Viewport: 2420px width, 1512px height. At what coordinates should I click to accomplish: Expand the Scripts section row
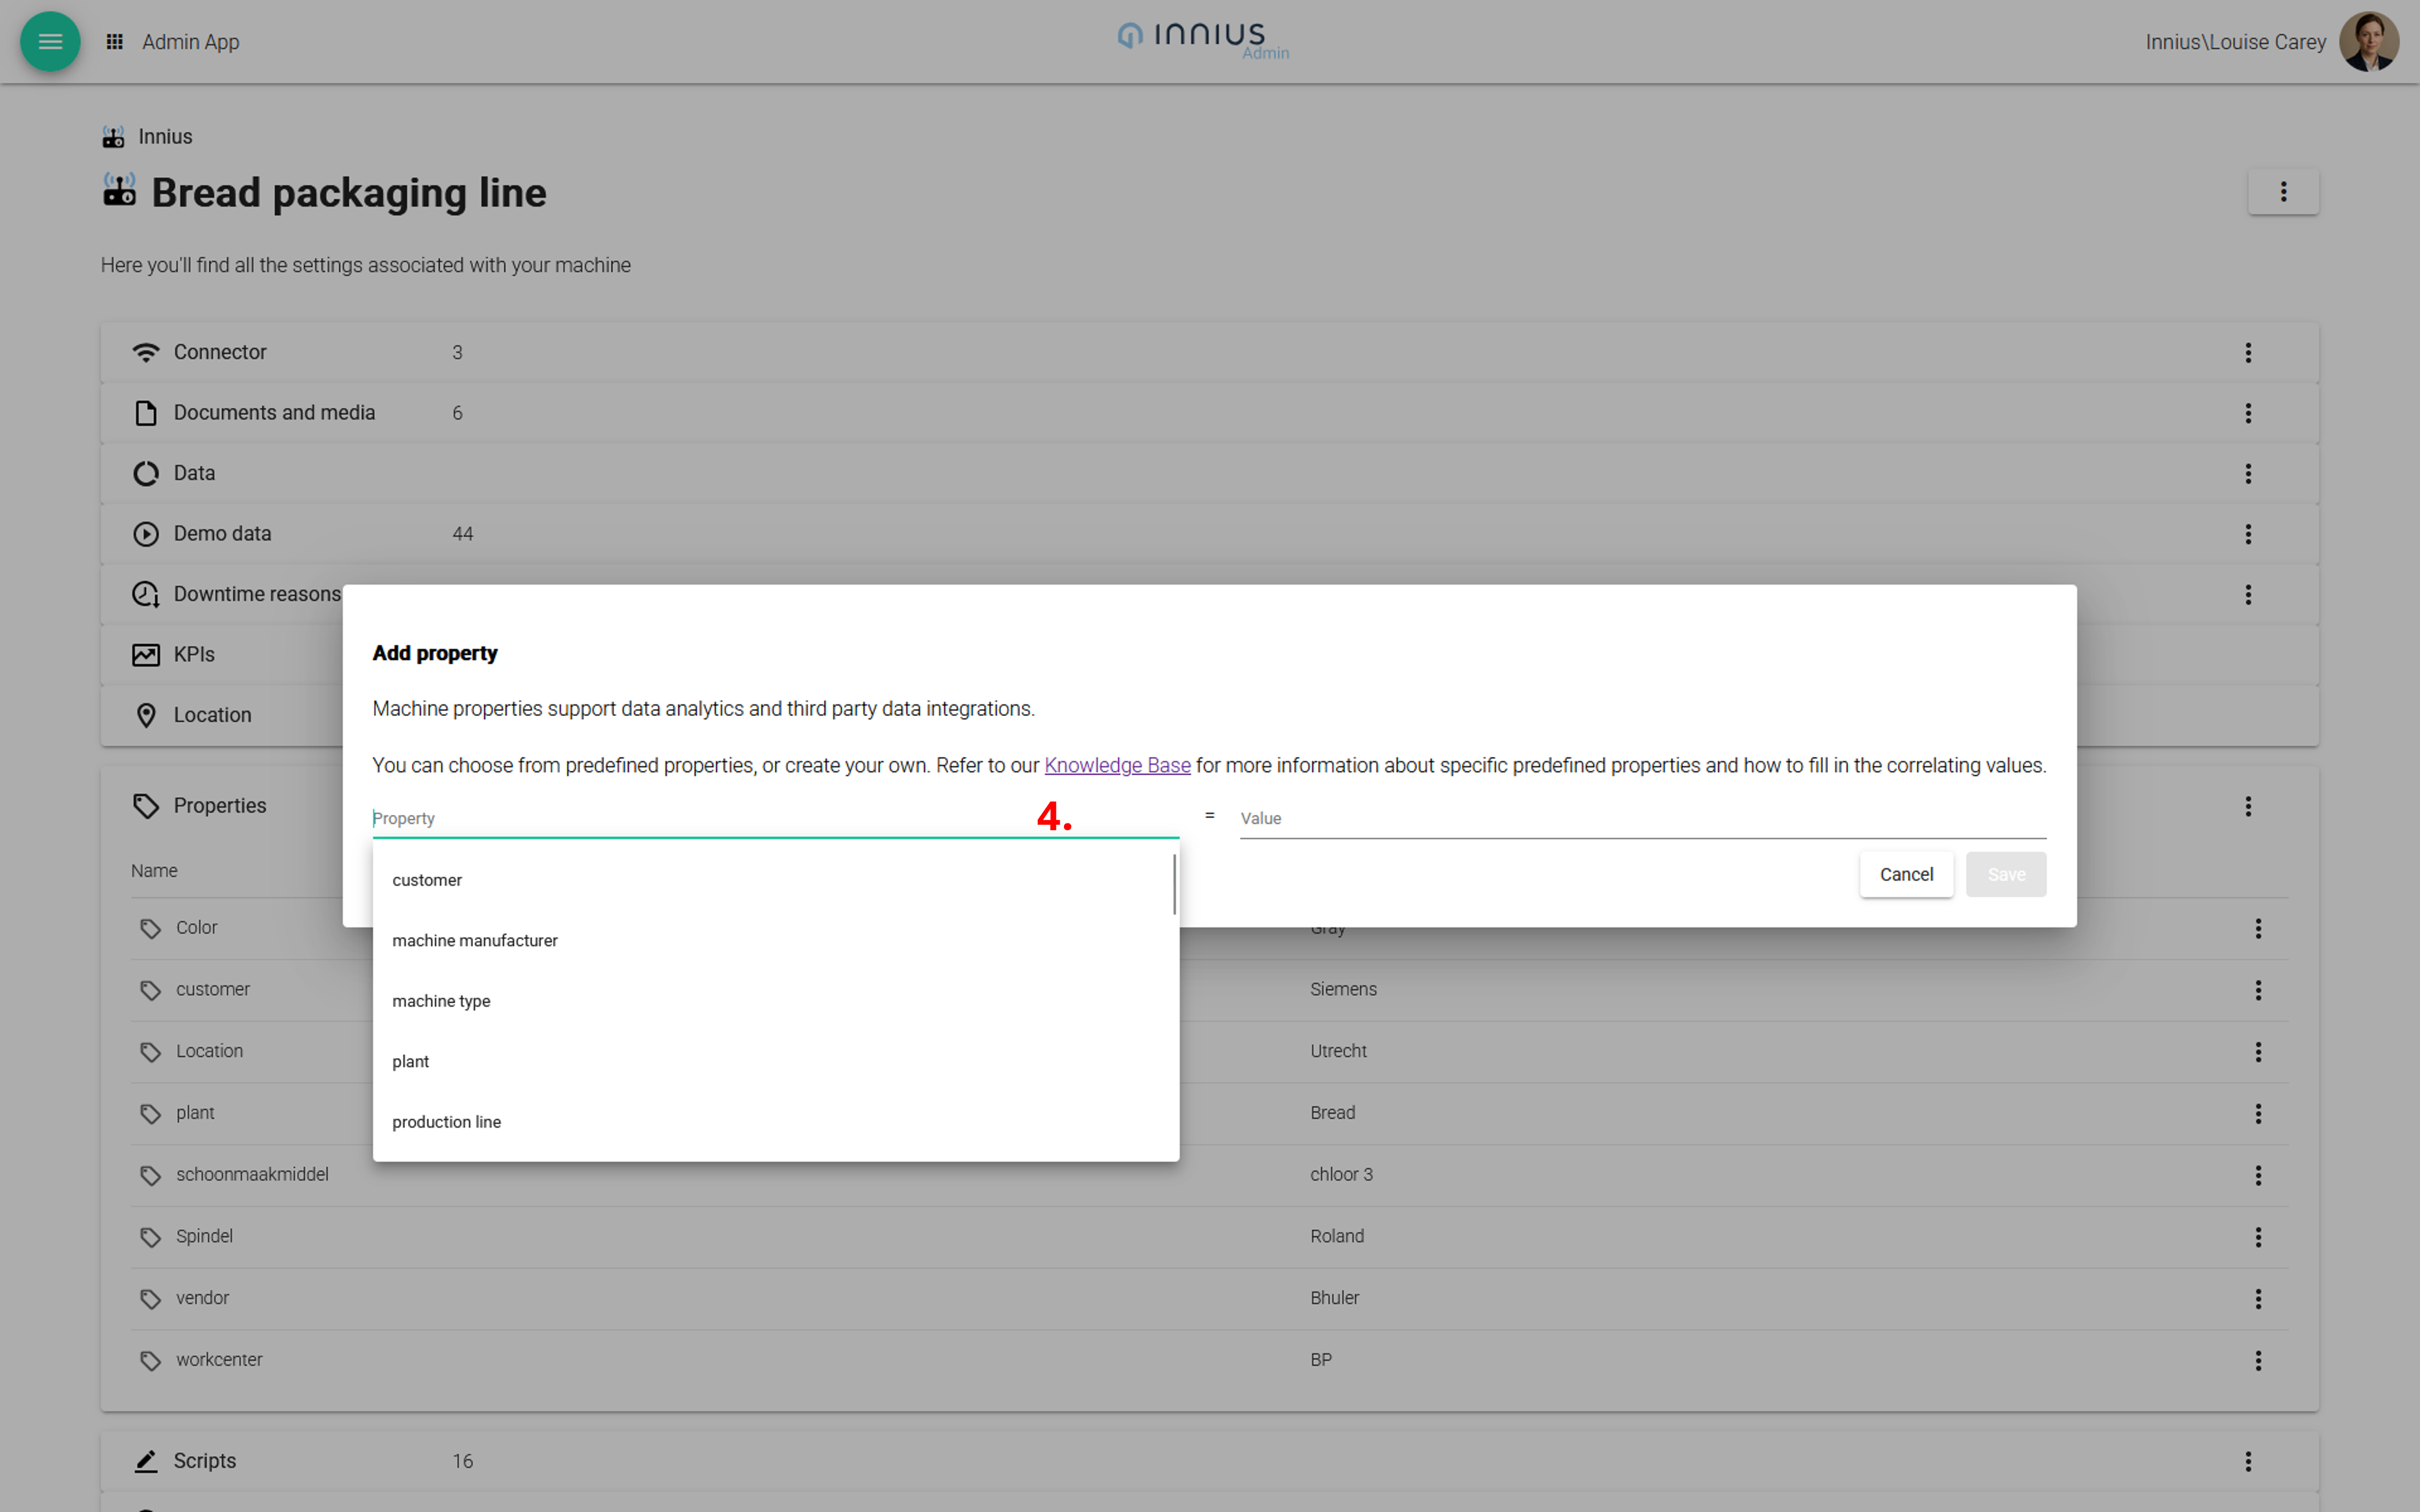click(x=1209, y=1461)
